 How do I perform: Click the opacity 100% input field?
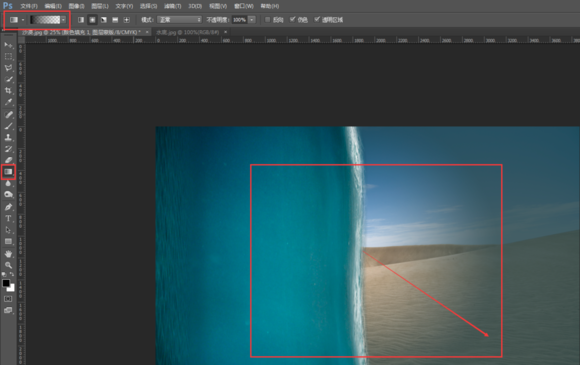pyautogui.click(x=240, y=20)
